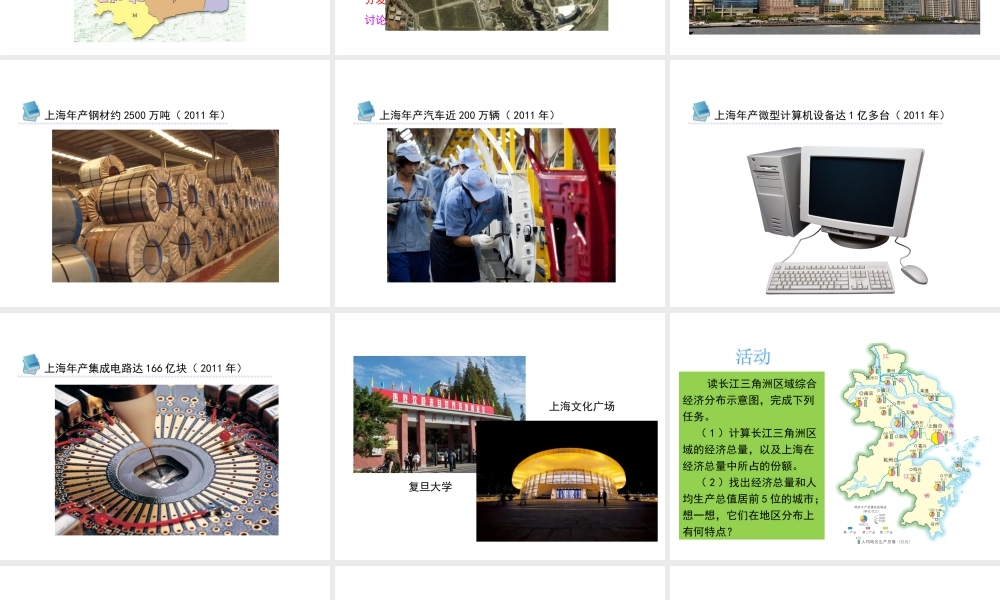
Task: Click the car assembly workers photo
Action: click(x=501, y=205)
